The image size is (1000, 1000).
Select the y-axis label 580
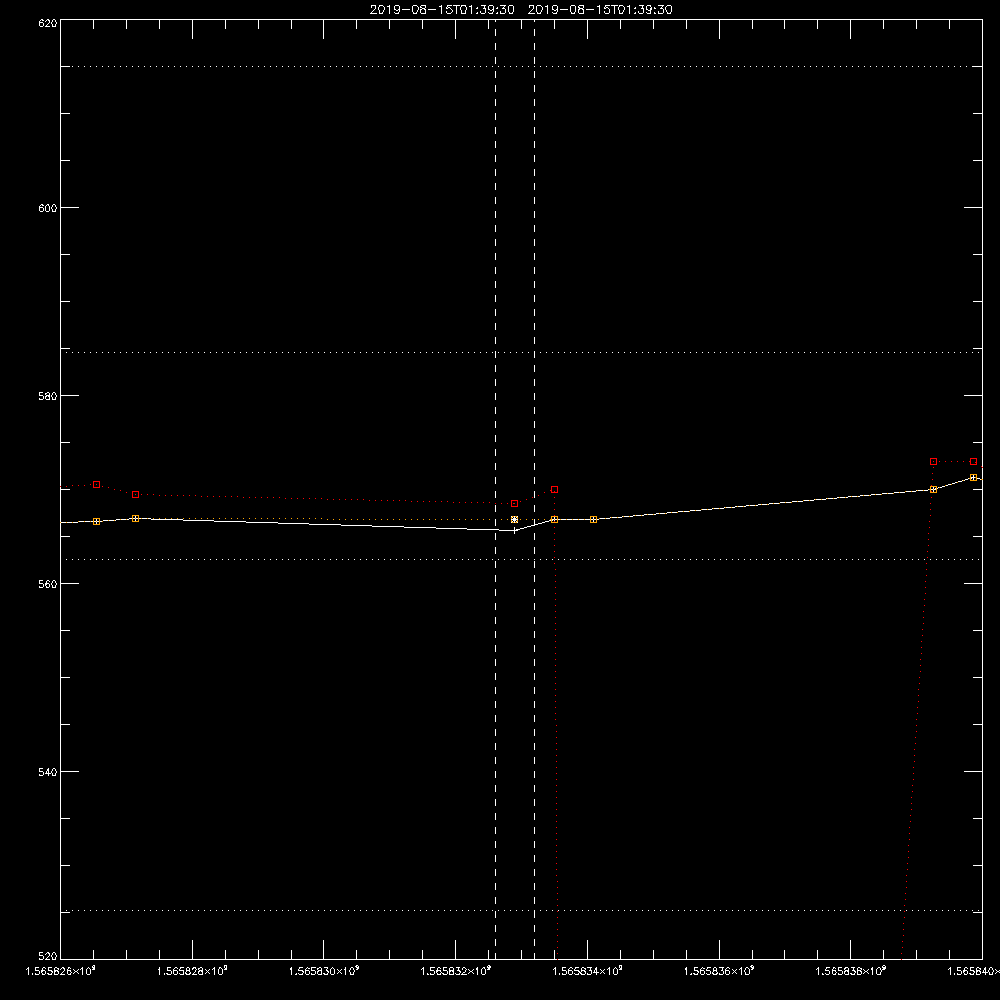48,396
